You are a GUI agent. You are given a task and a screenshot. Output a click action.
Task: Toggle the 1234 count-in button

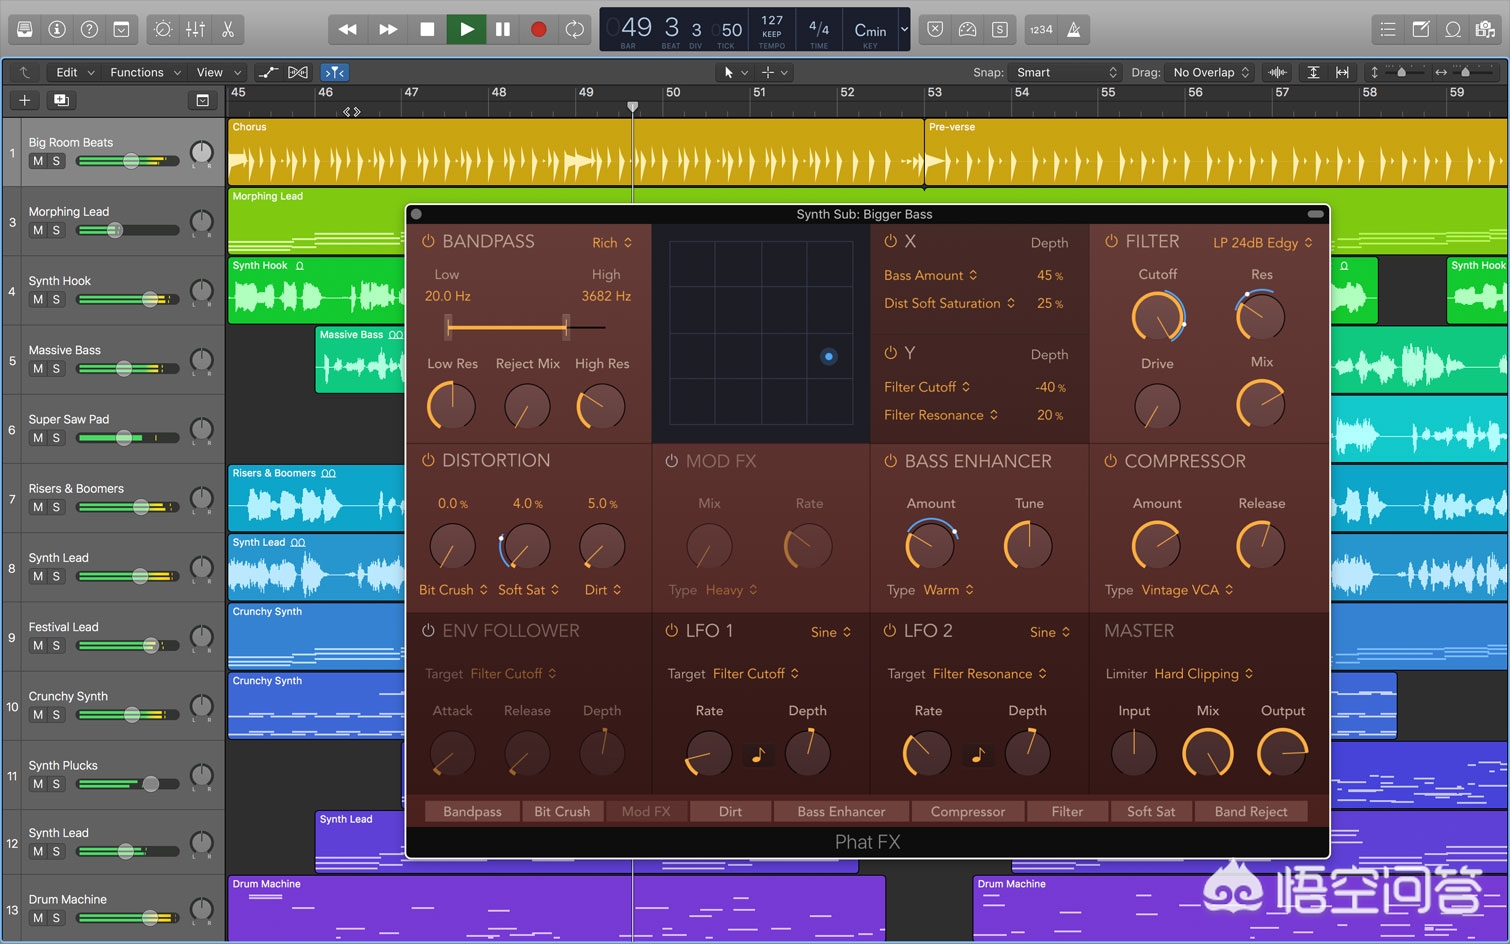1041,29
